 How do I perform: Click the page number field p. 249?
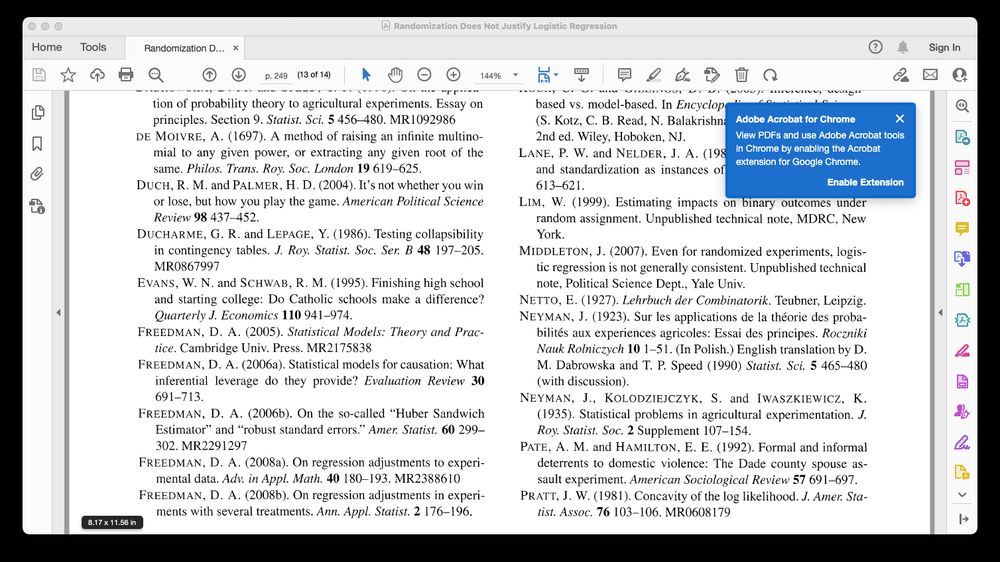tap(276, 75)
